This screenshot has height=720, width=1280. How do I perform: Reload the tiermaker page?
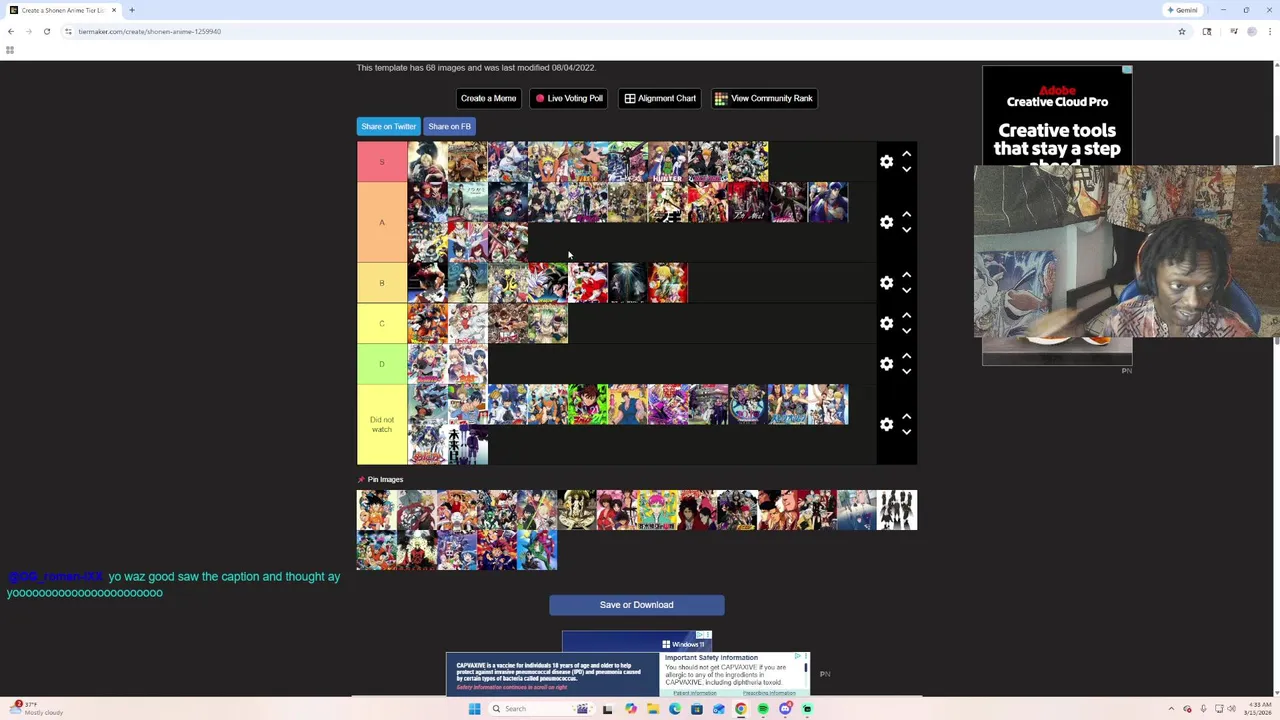(46, 31)
